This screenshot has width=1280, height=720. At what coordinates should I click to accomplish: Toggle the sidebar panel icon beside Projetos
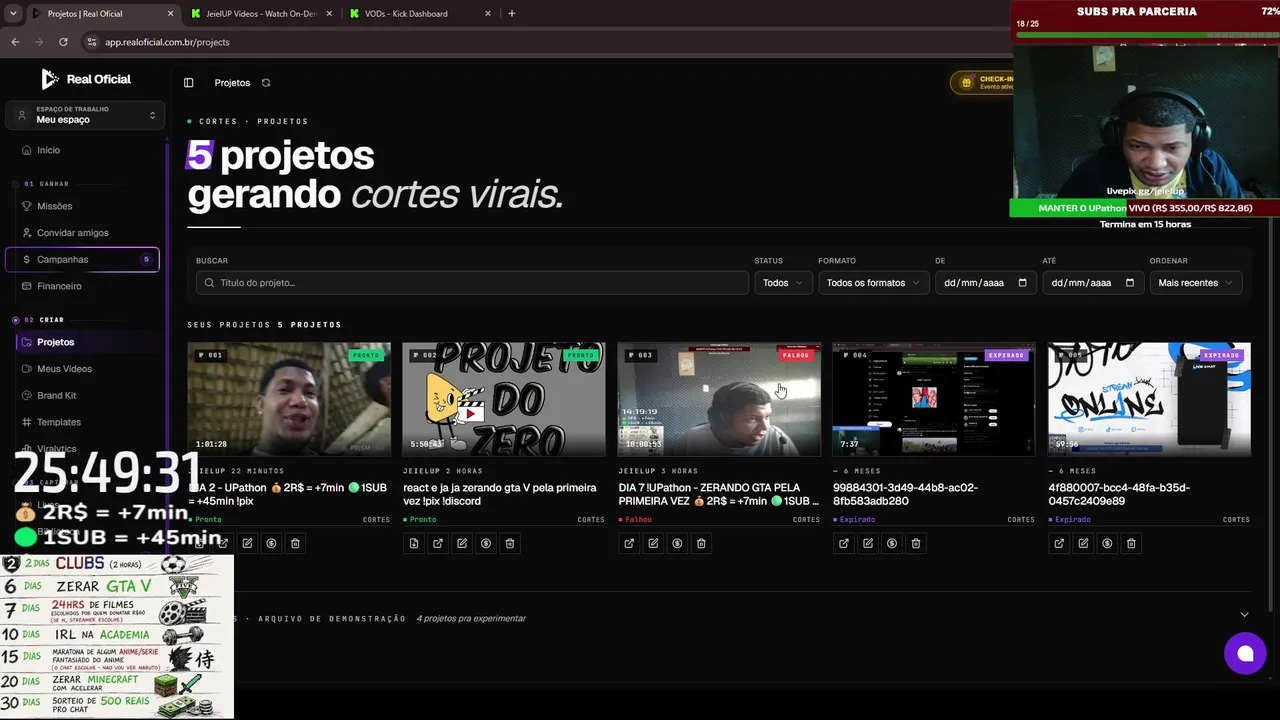188,83
